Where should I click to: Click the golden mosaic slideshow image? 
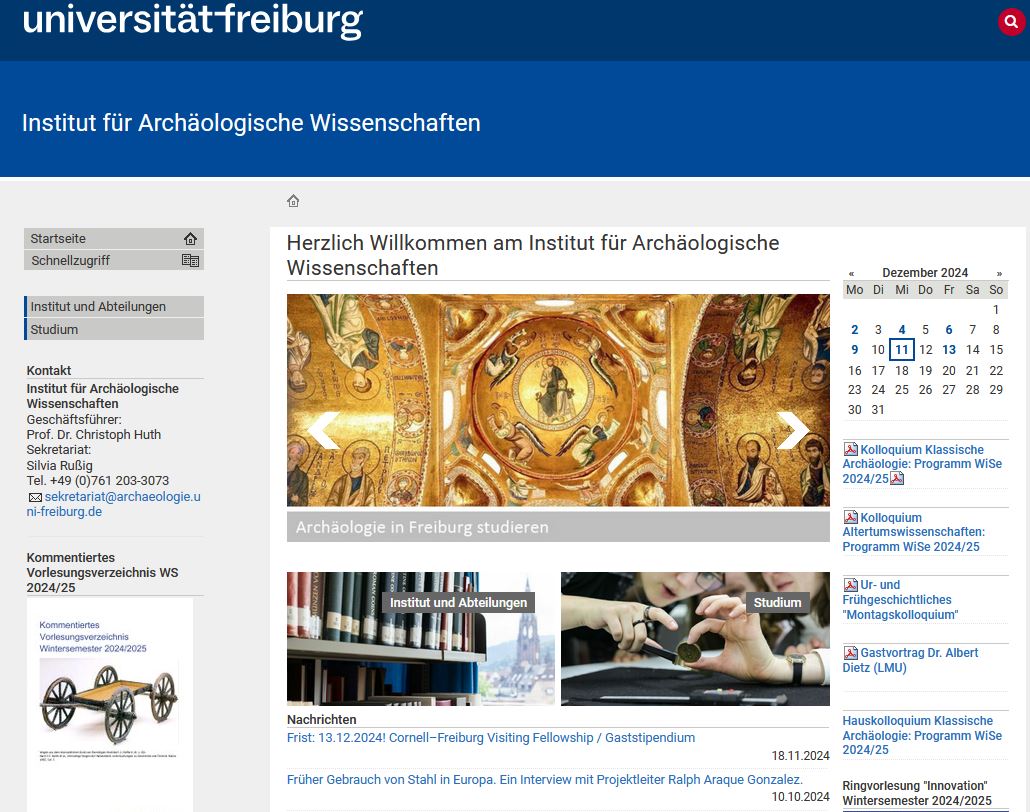point(558,400)
